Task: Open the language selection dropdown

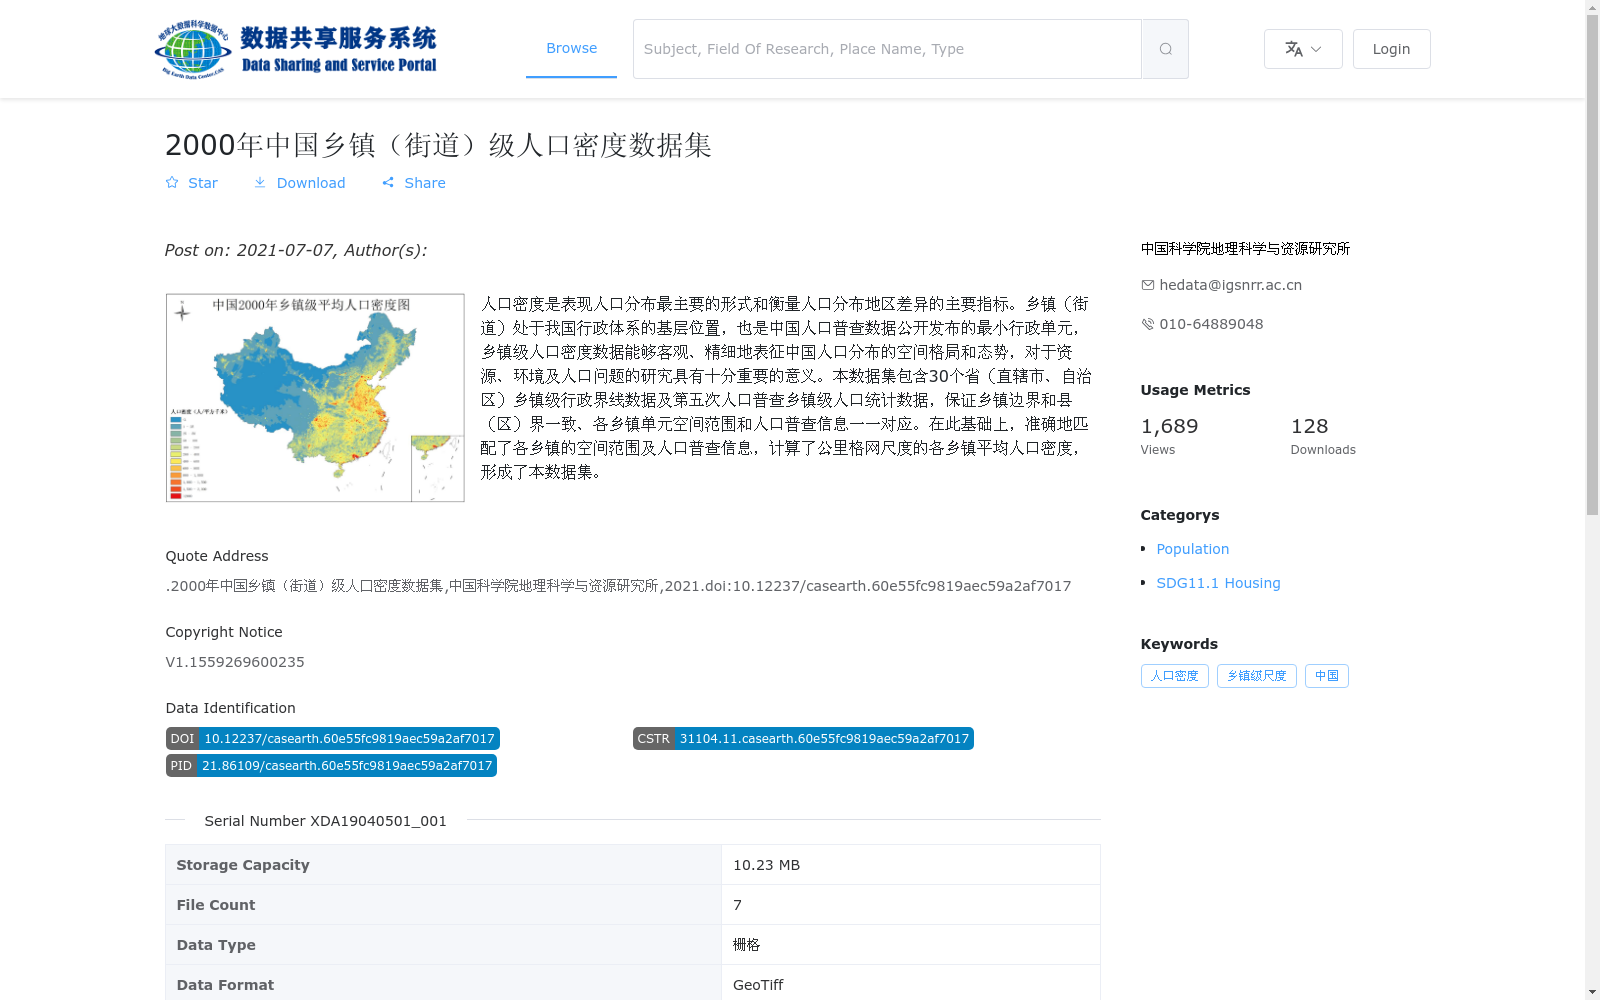Action: point(1303,48)
